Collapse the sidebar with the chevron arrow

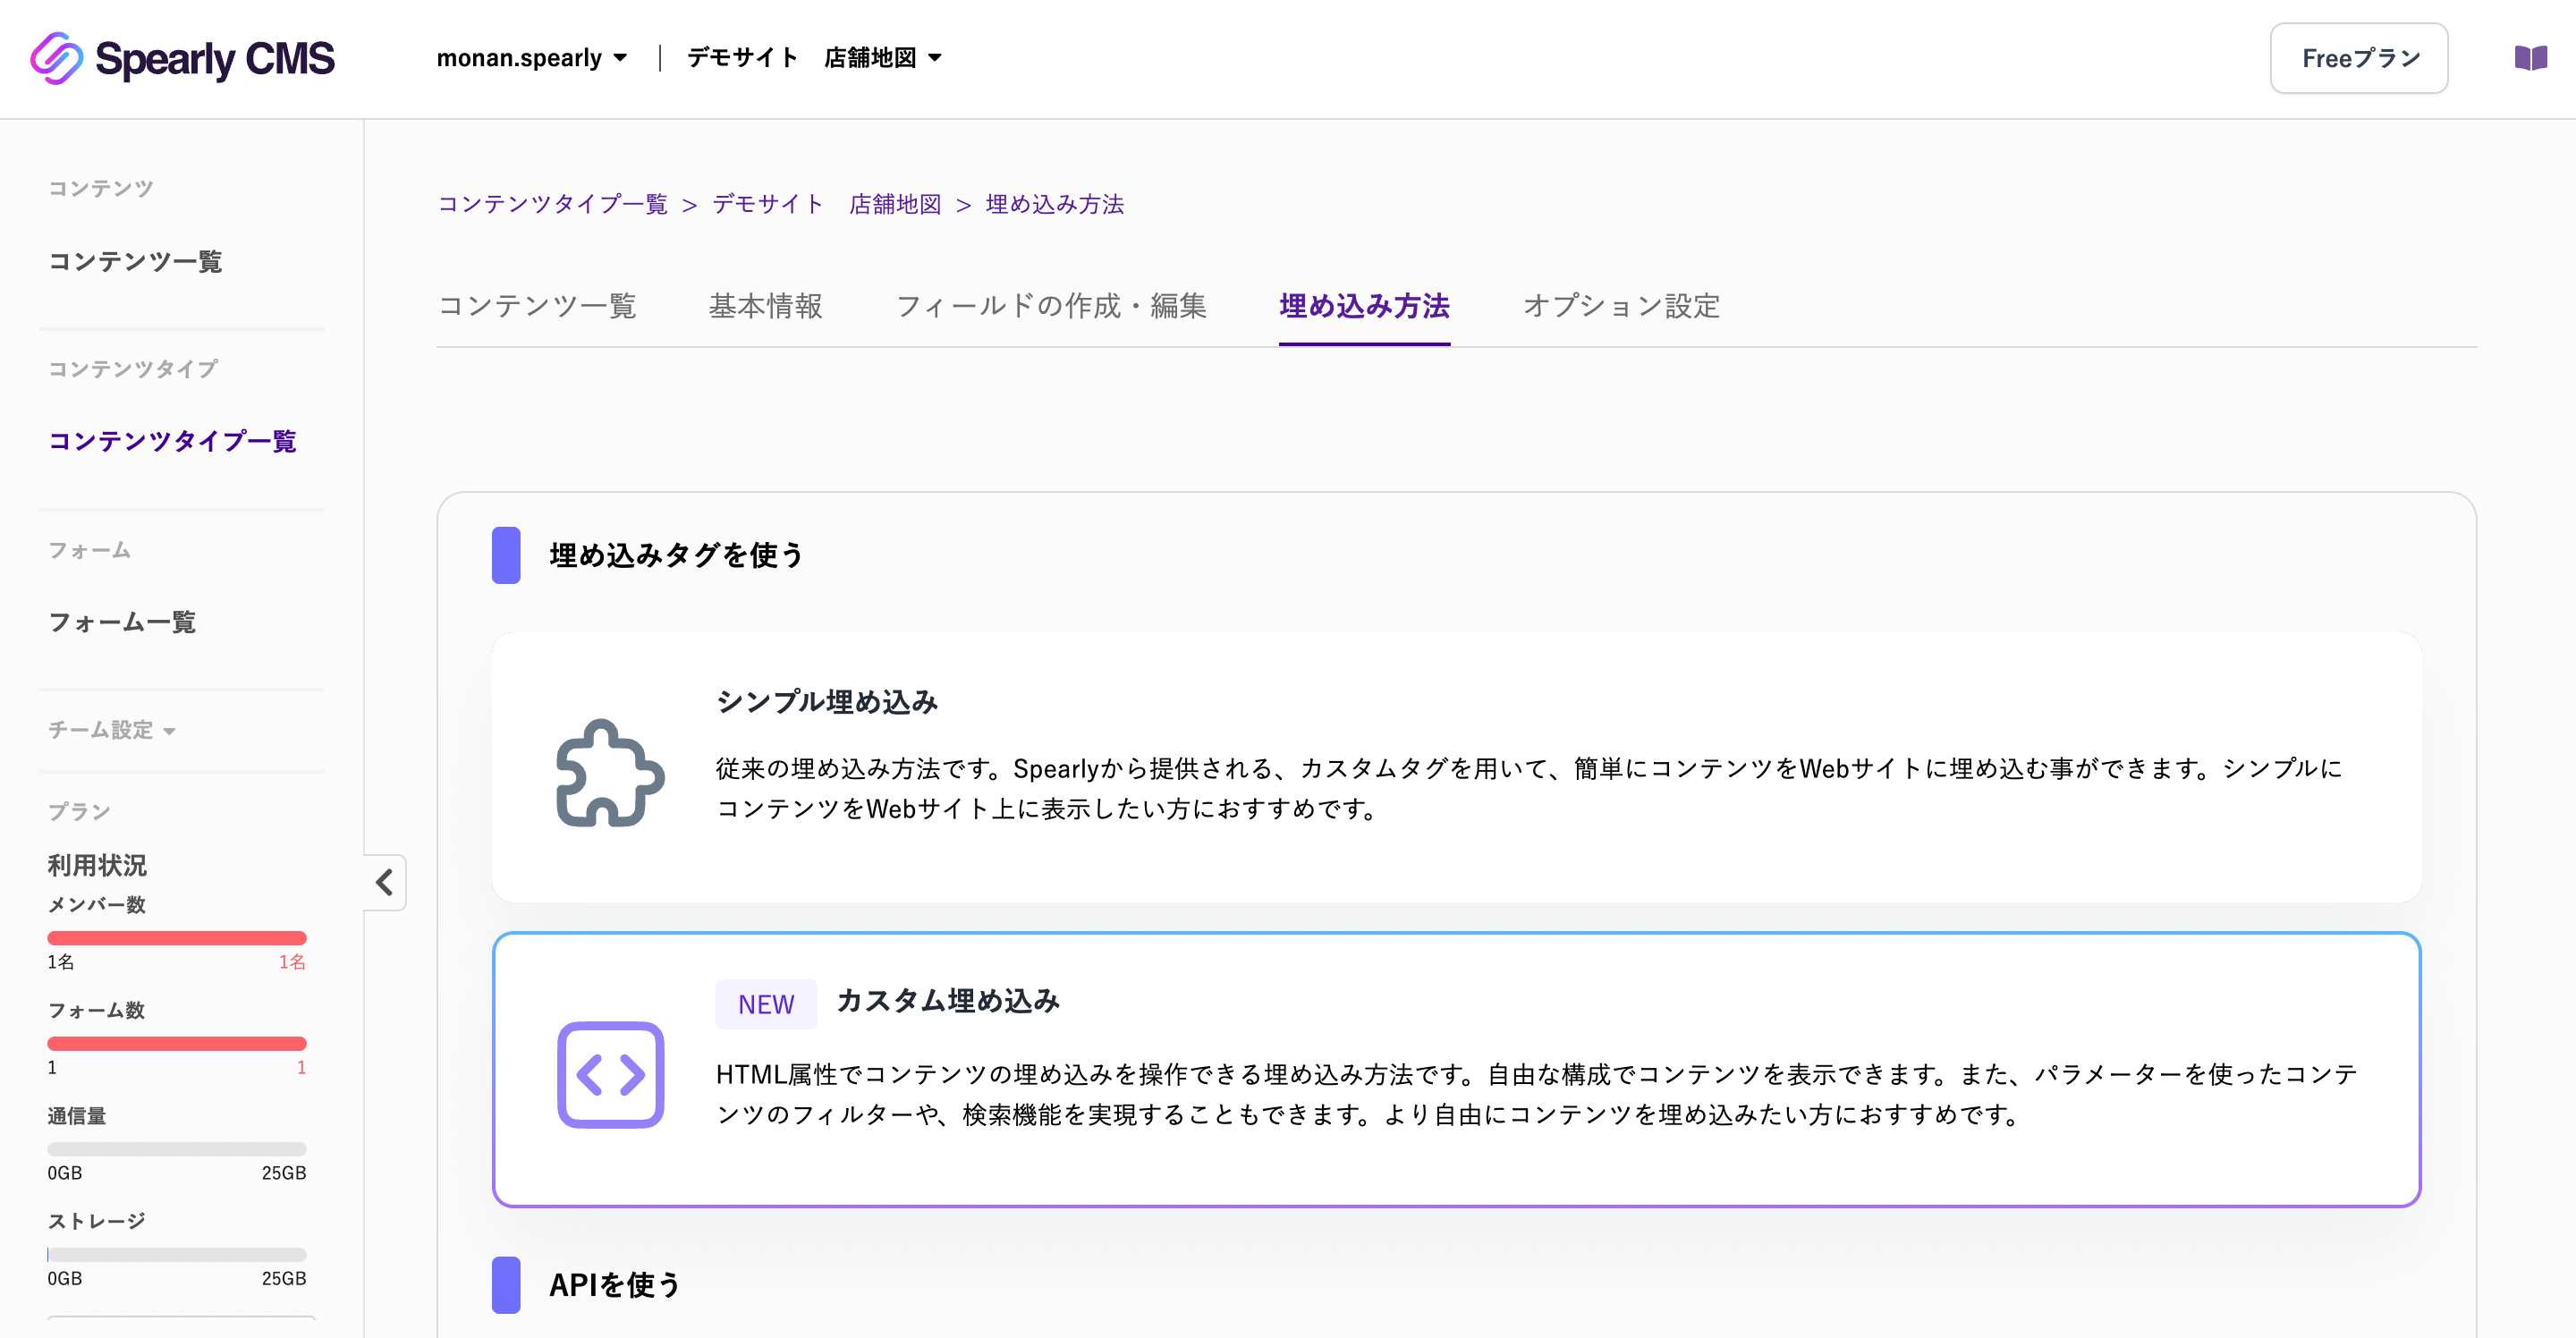pos(384,883)
